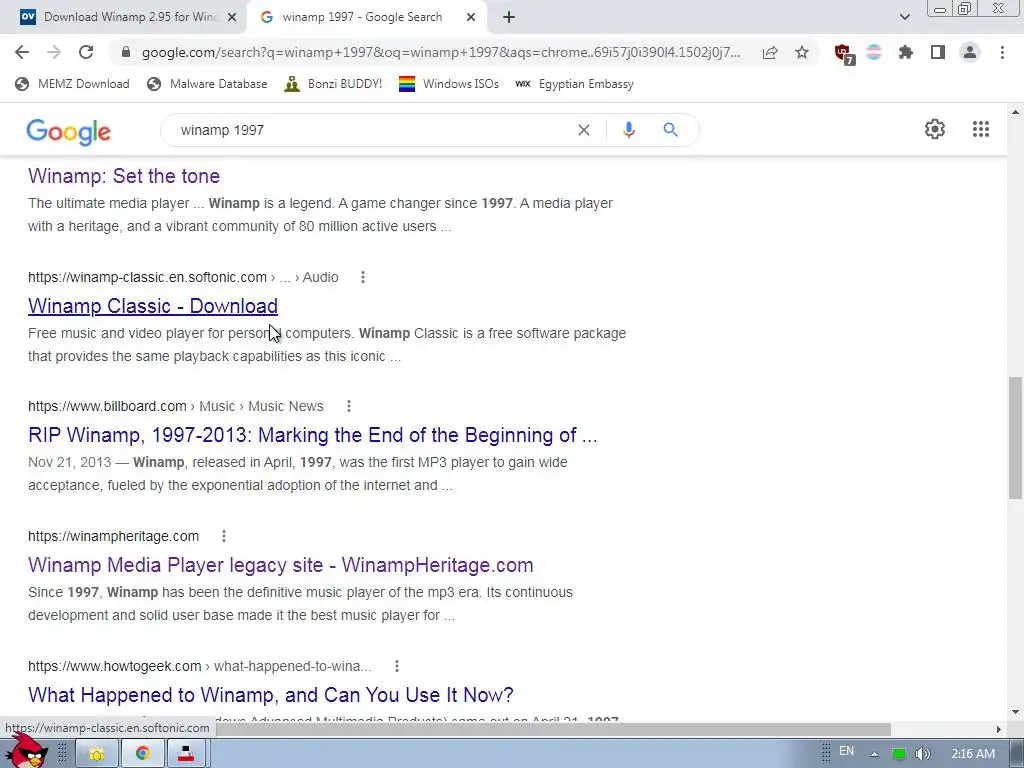Click the forward navigation arrow
Screen dimensions: 1024x768
point(54,52)
